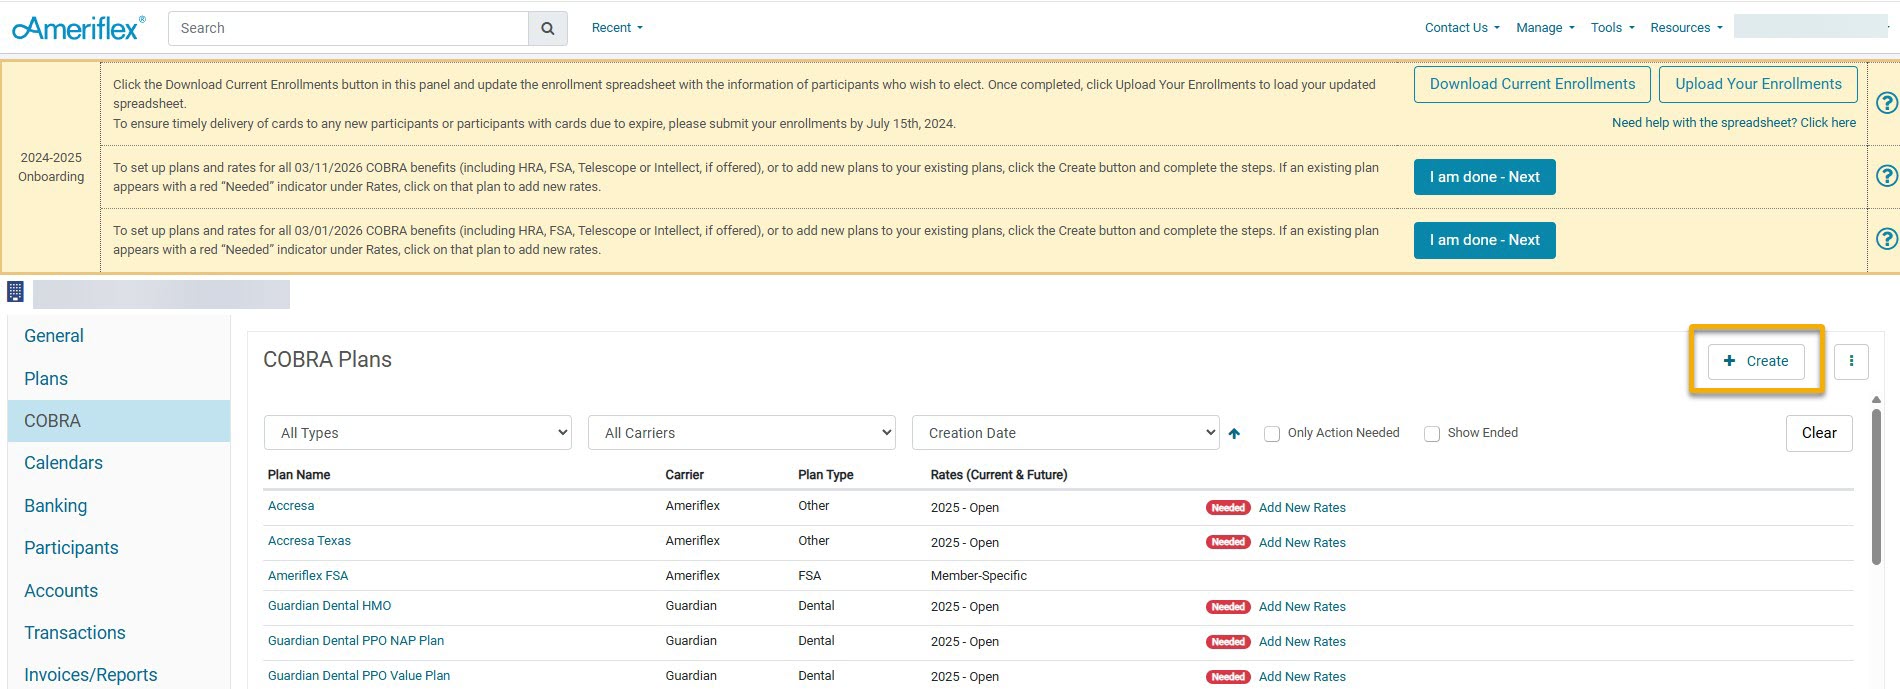Click the help icon beside Upload Your Enrollments

pyautogui.click(x=1886, y=103)
